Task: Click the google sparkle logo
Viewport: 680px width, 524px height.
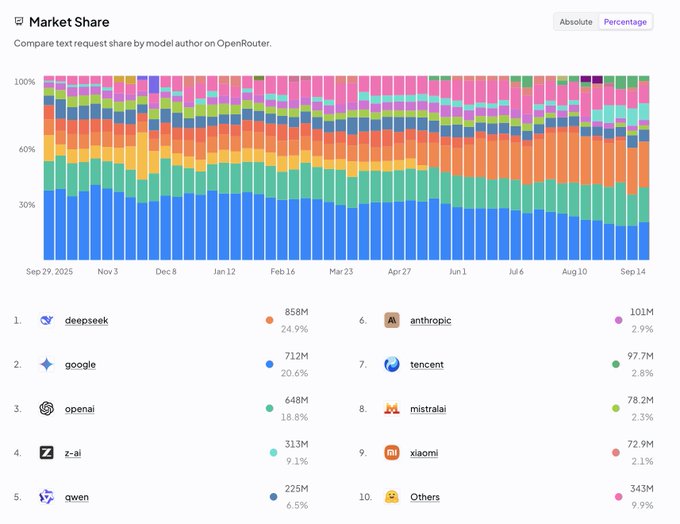Action: pyautogui.click(x=46, y=364)
